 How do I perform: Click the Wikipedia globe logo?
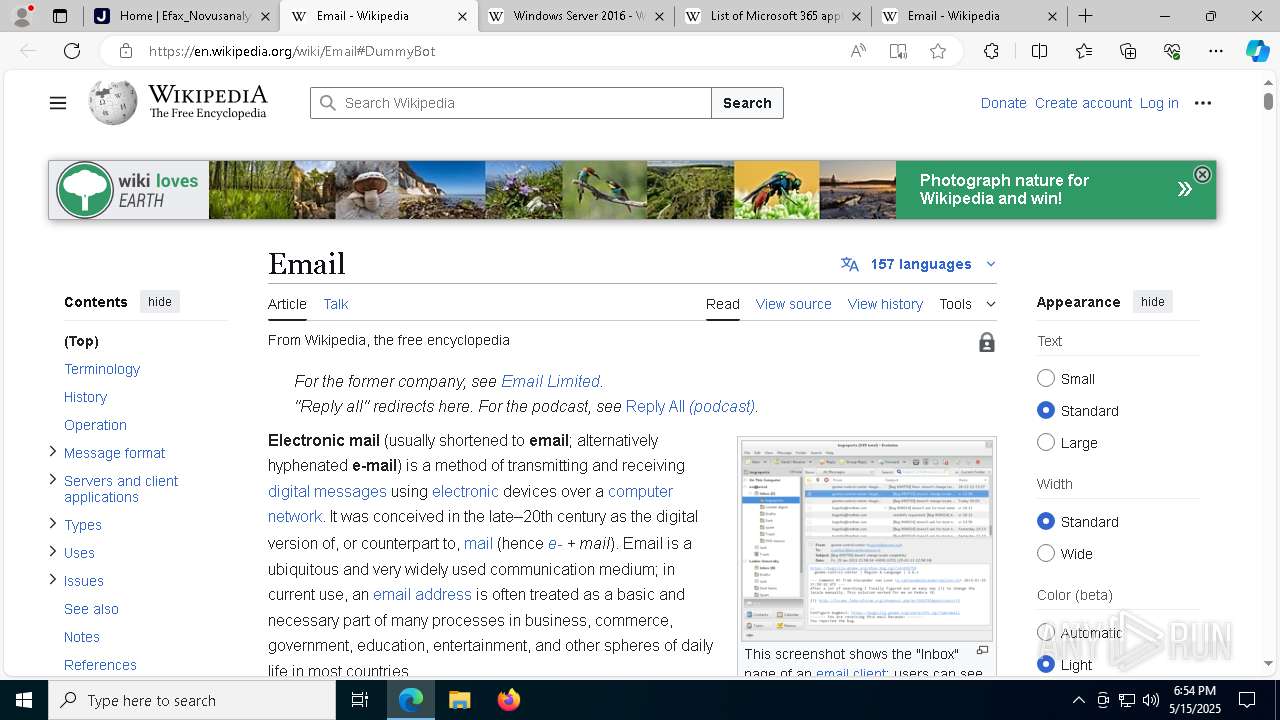113,103
